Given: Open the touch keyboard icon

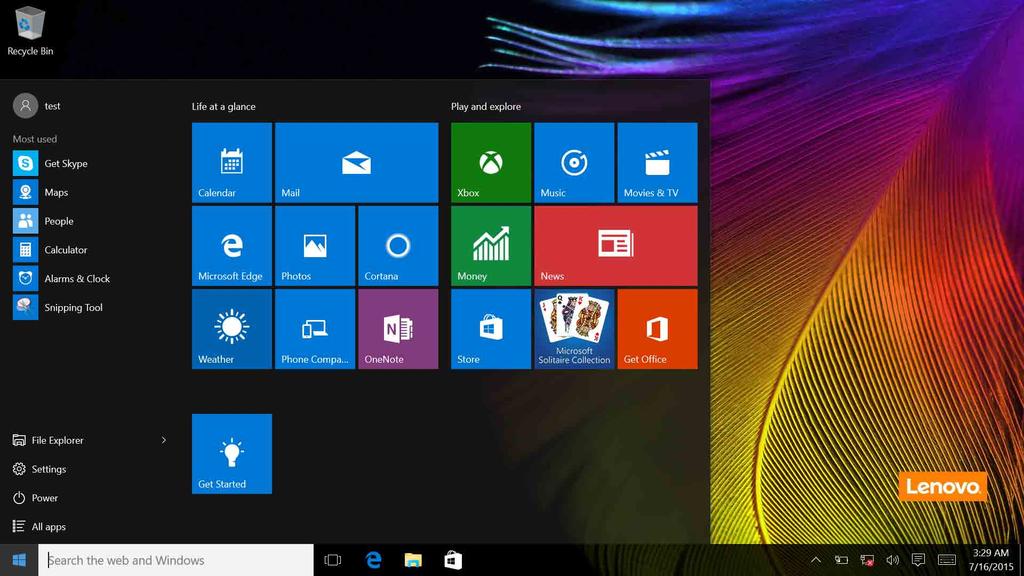Looking at the screenshot, I should coord(947,560).
